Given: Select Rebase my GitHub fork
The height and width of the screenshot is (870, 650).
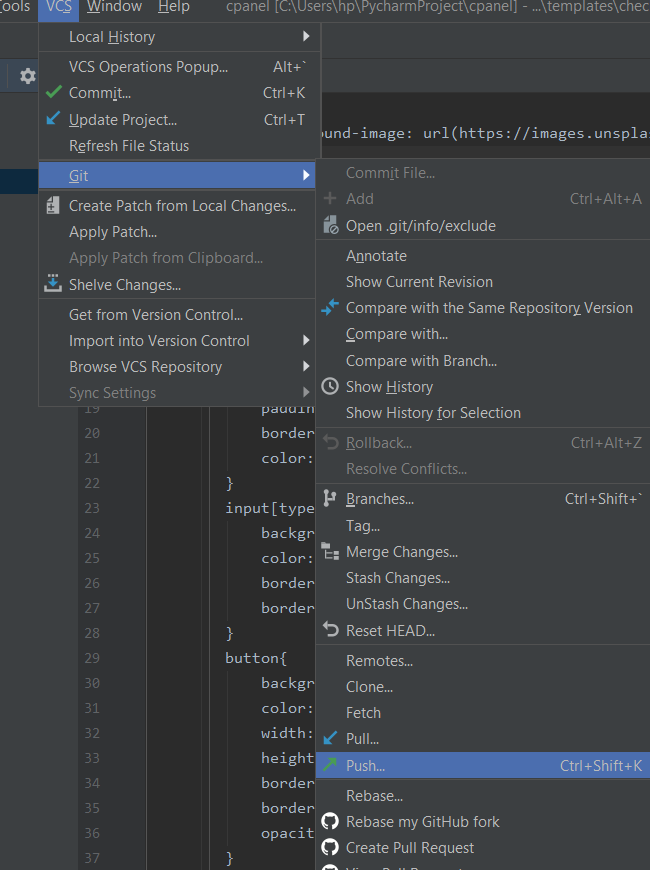Looking at the screenshot, I should point(423,822).
